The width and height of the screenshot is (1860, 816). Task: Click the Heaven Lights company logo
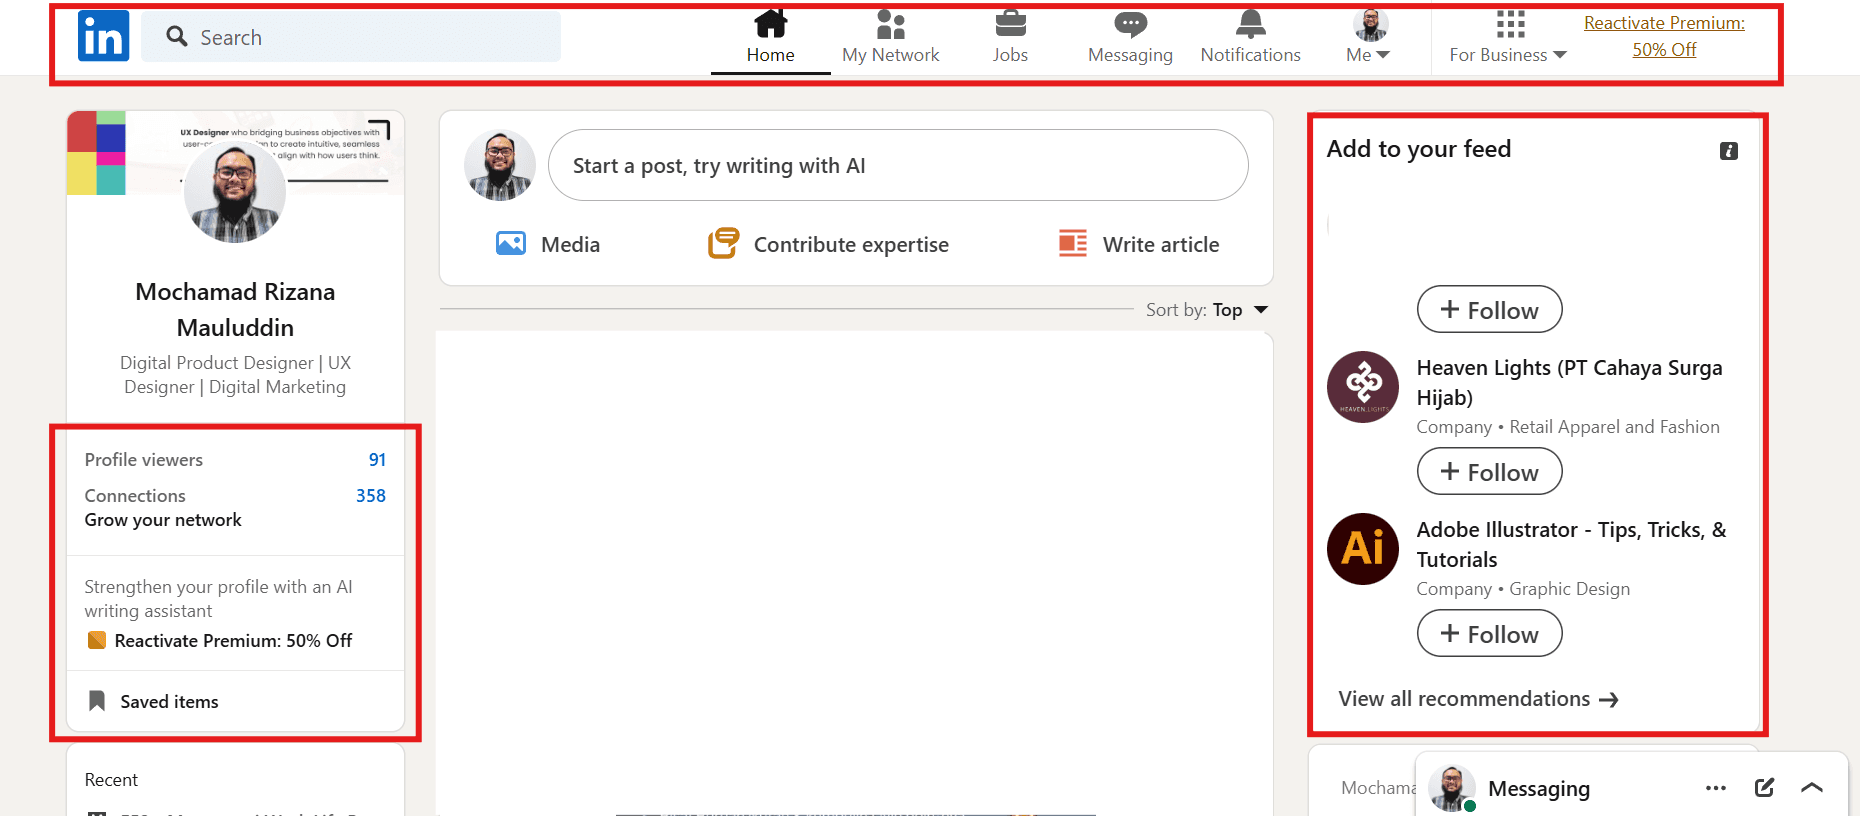click(x=1363, y=387)
